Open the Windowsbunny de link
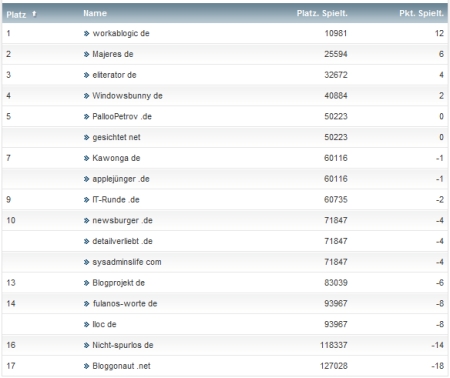This screenshot has width=450, height=378. (127, 96)
